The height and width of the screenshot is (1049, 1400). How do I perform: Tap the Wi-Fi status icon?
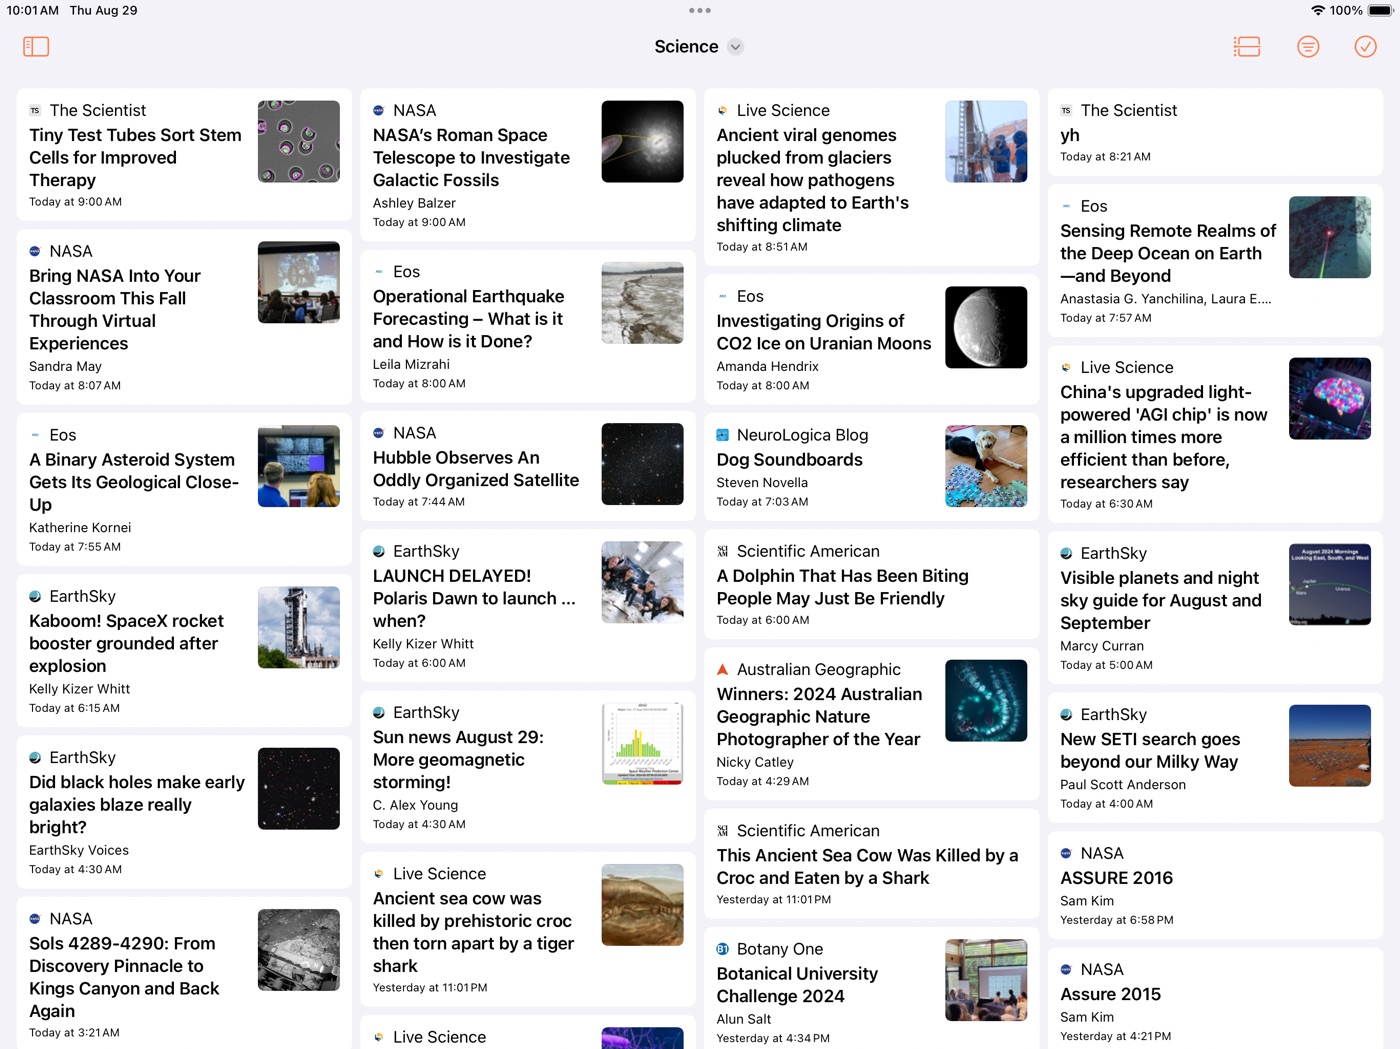click(x=1318, y=10)
